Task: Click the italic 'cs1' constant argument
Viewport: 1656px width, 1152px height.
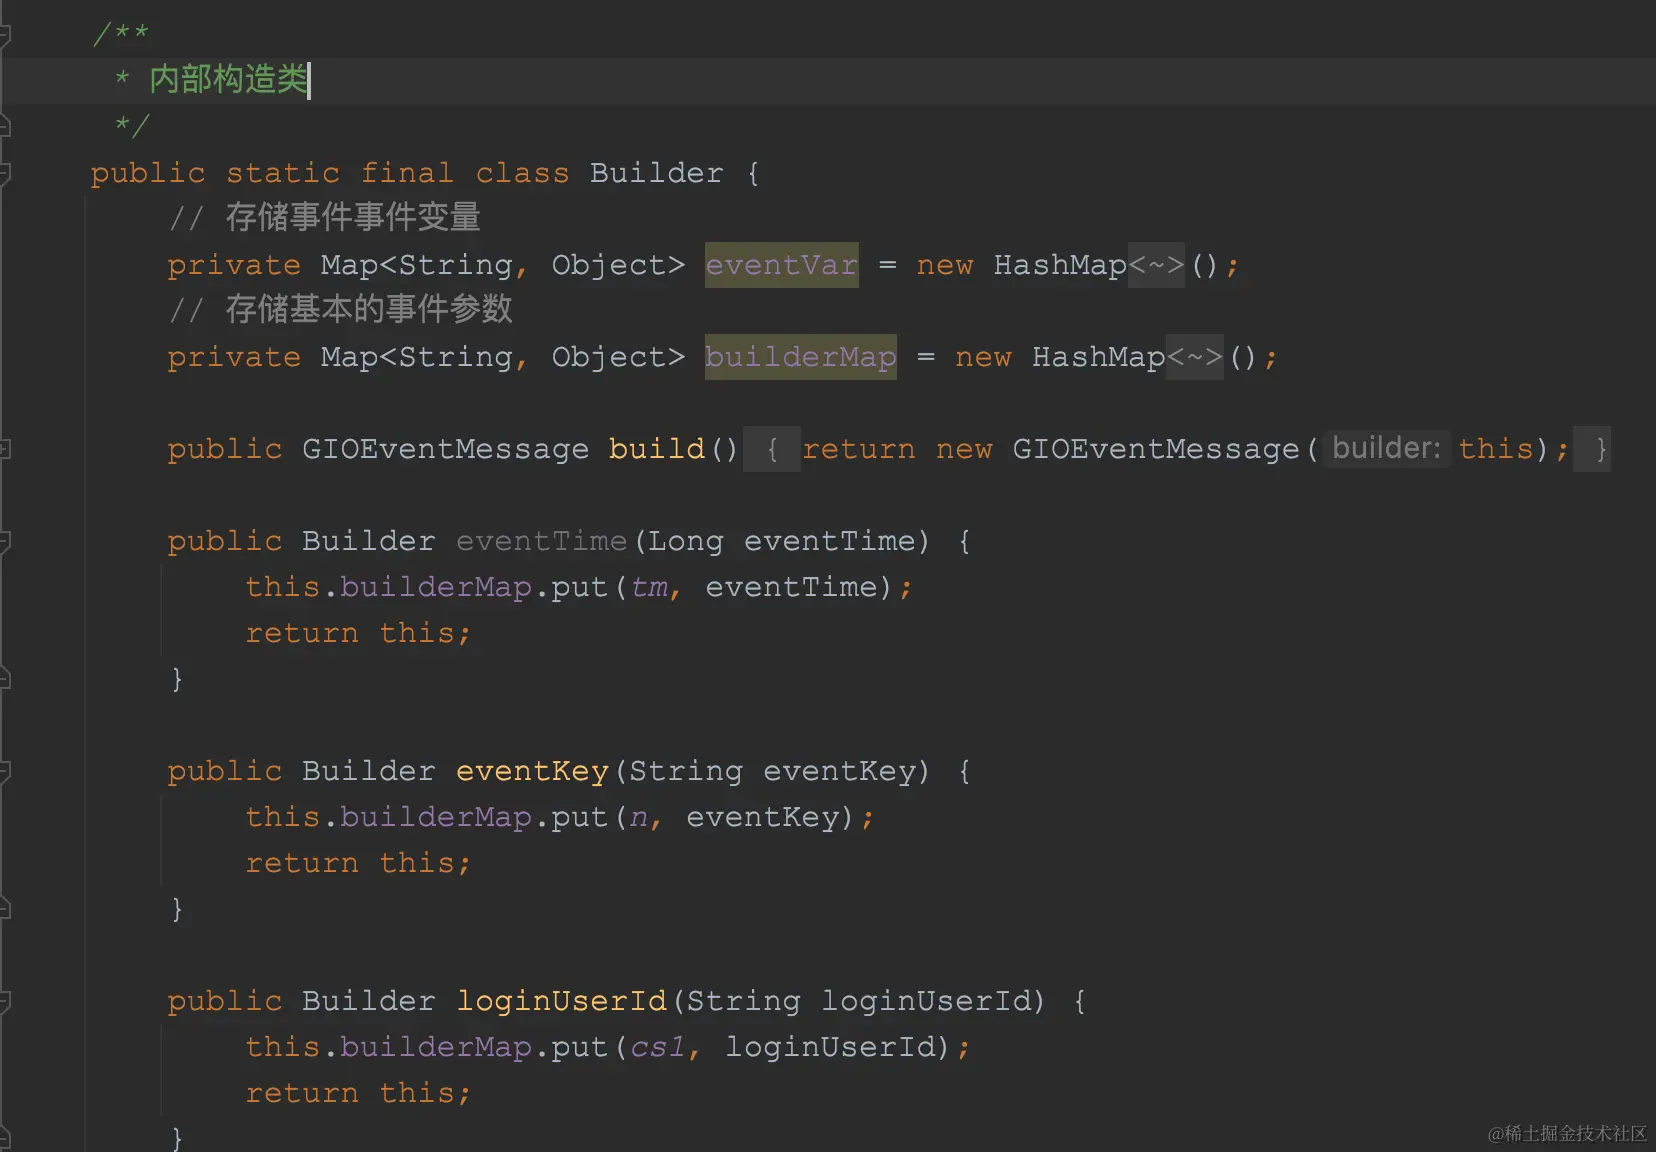Action: pos(658,1047)
